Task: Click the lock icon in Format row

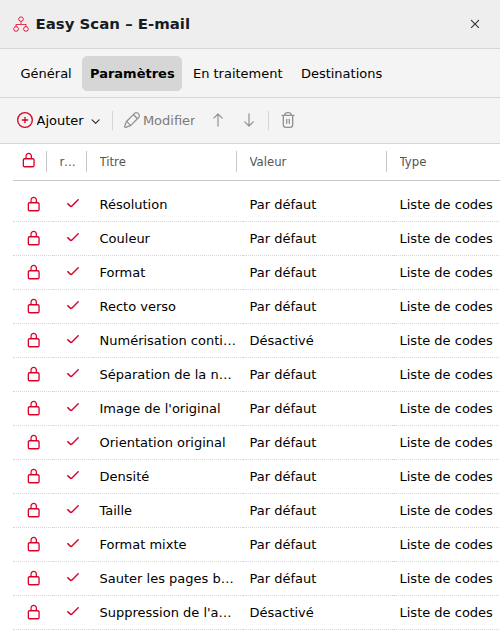Action: (x=34, y=273)
